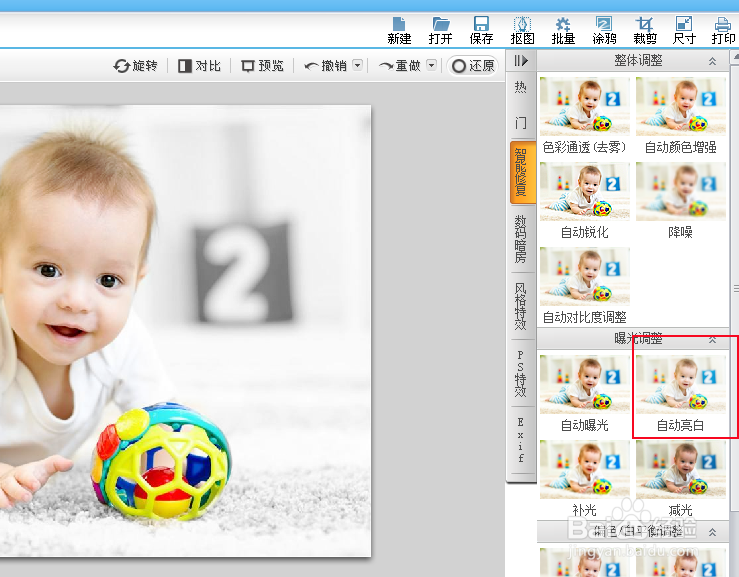Collapse the side panel arrow icon

[521, 61]
